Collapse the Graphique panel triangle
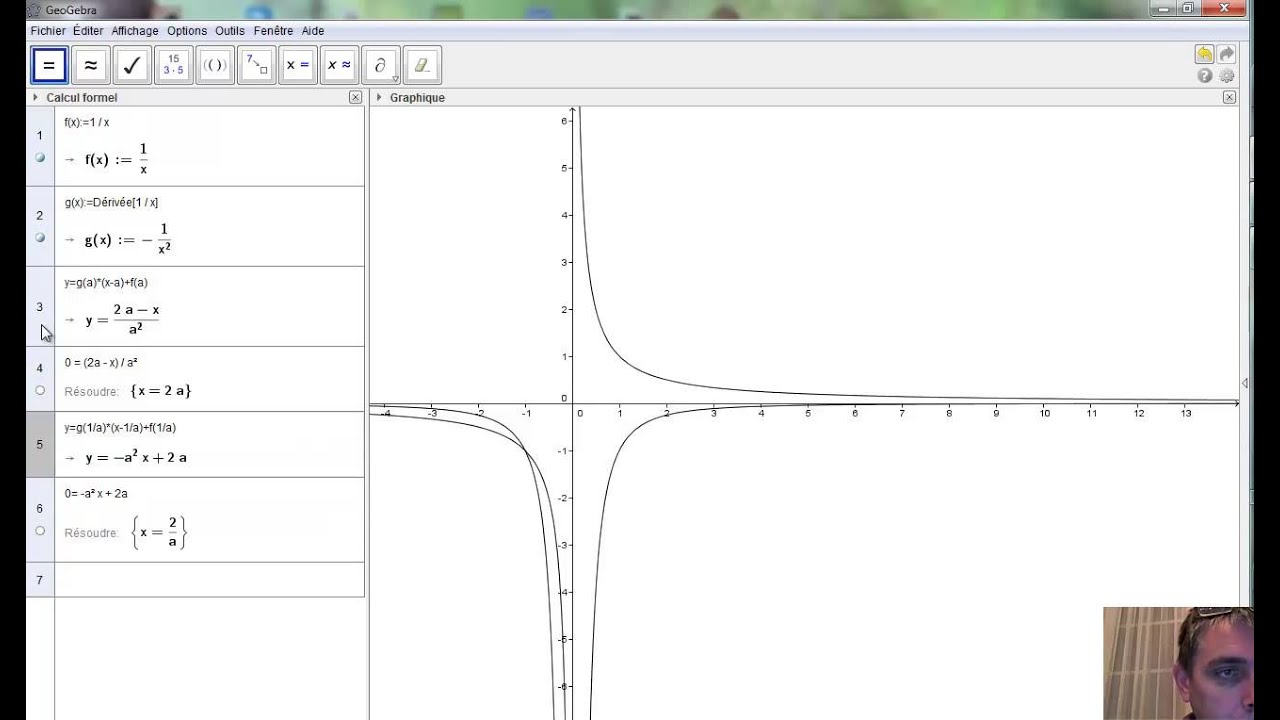This screenshot has height=720, width=1280. (379, 97)
